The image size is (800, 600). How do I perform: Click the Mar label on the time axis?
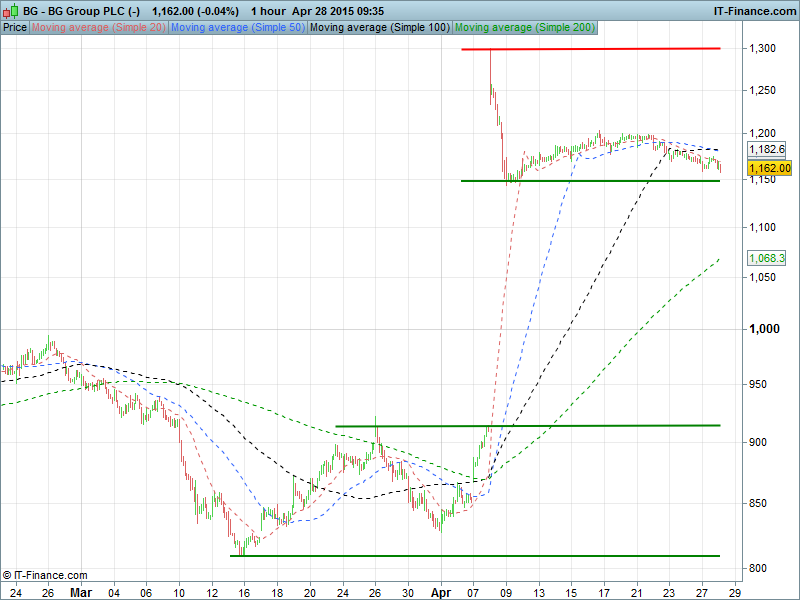[x=81, y=591]
